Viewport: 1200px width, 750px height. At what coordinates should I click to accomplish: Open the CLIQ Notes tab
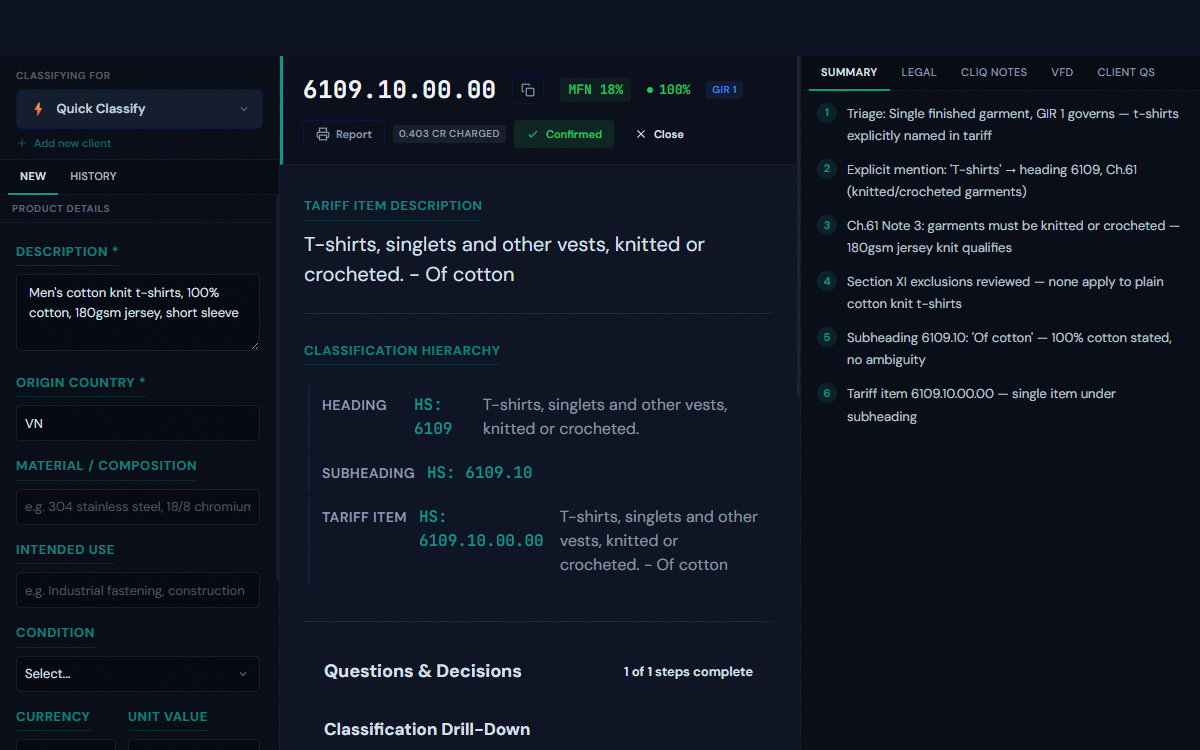pyautogui.click(x=993, y=72)
